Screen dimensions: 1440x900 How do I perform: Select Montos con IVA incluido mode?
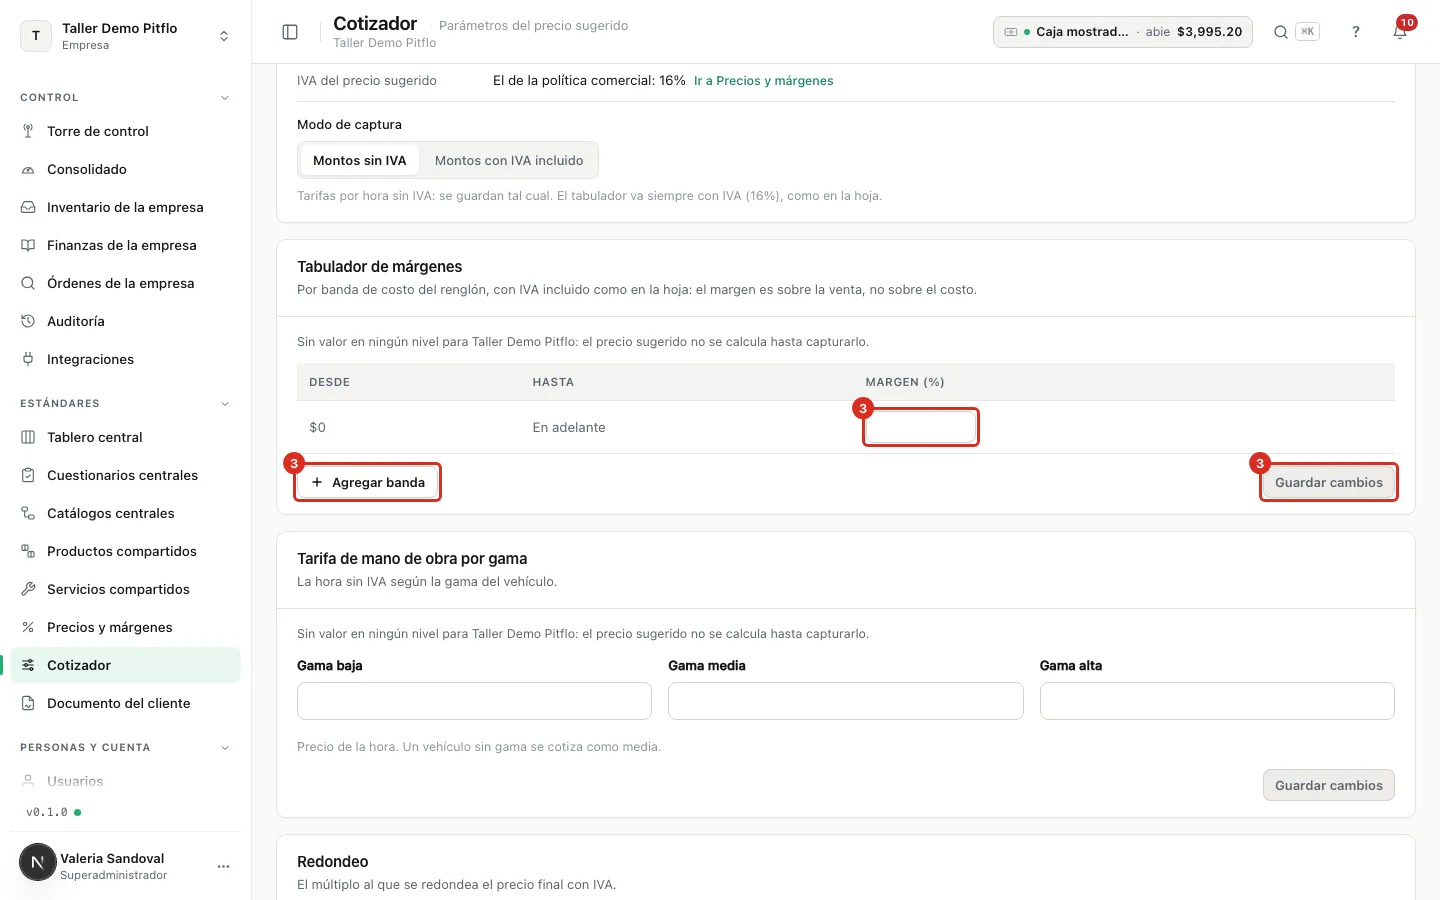[x=509, y=160]
